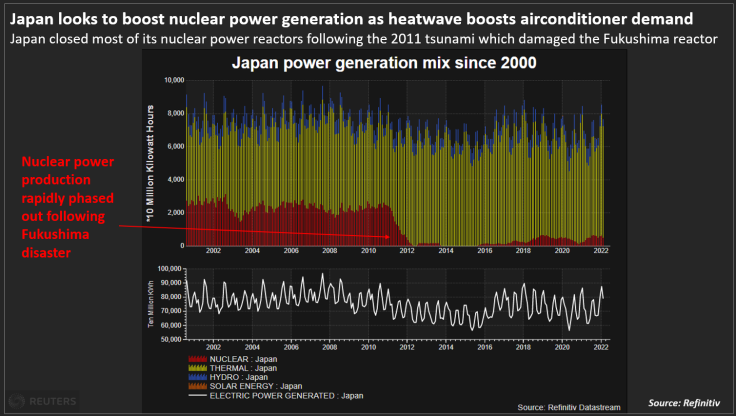736x416 pixels.
Task: Click the 2022 label under upper chart
Action: (601, 251)
